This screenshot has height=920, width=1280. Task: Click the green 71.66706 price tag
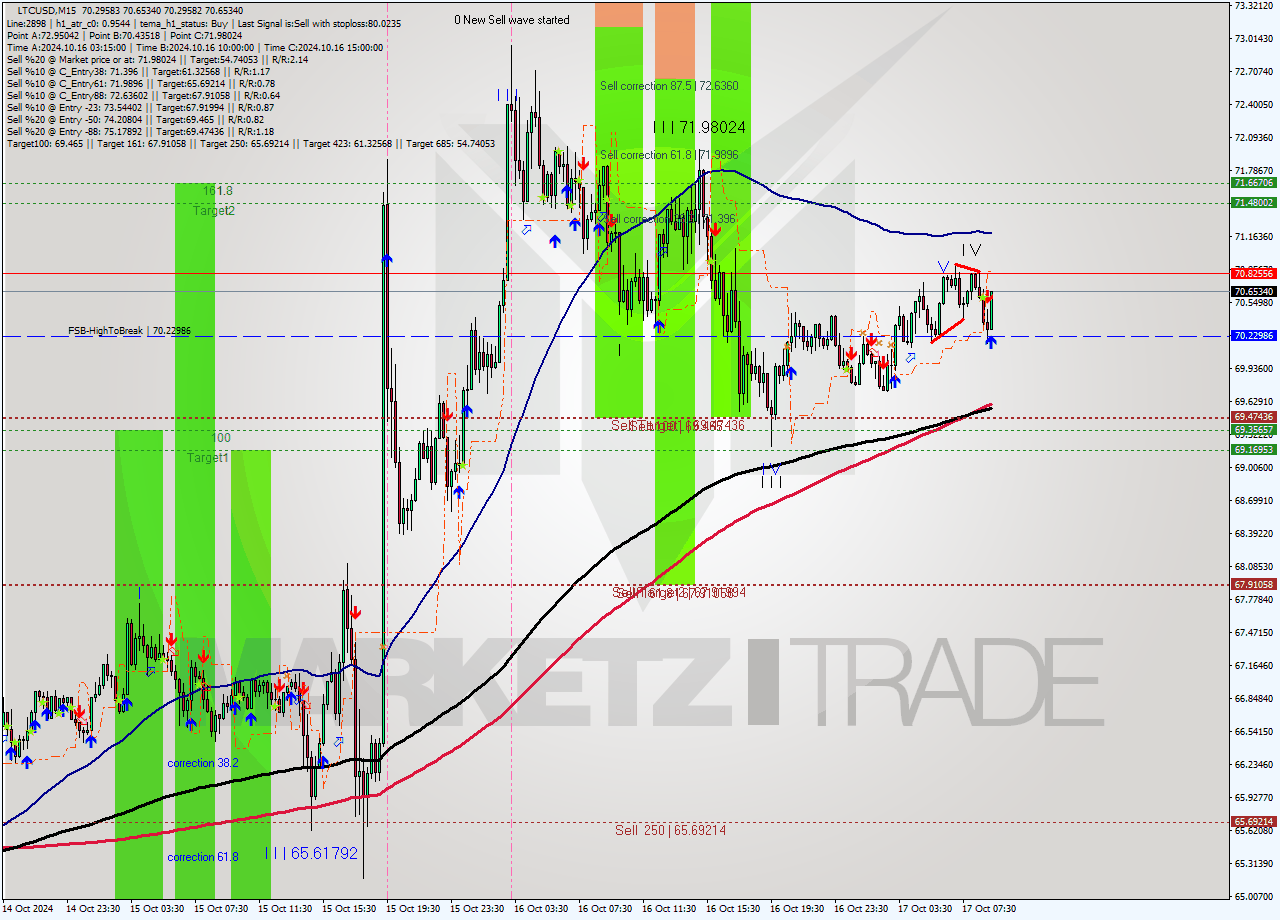(1253, 183)
